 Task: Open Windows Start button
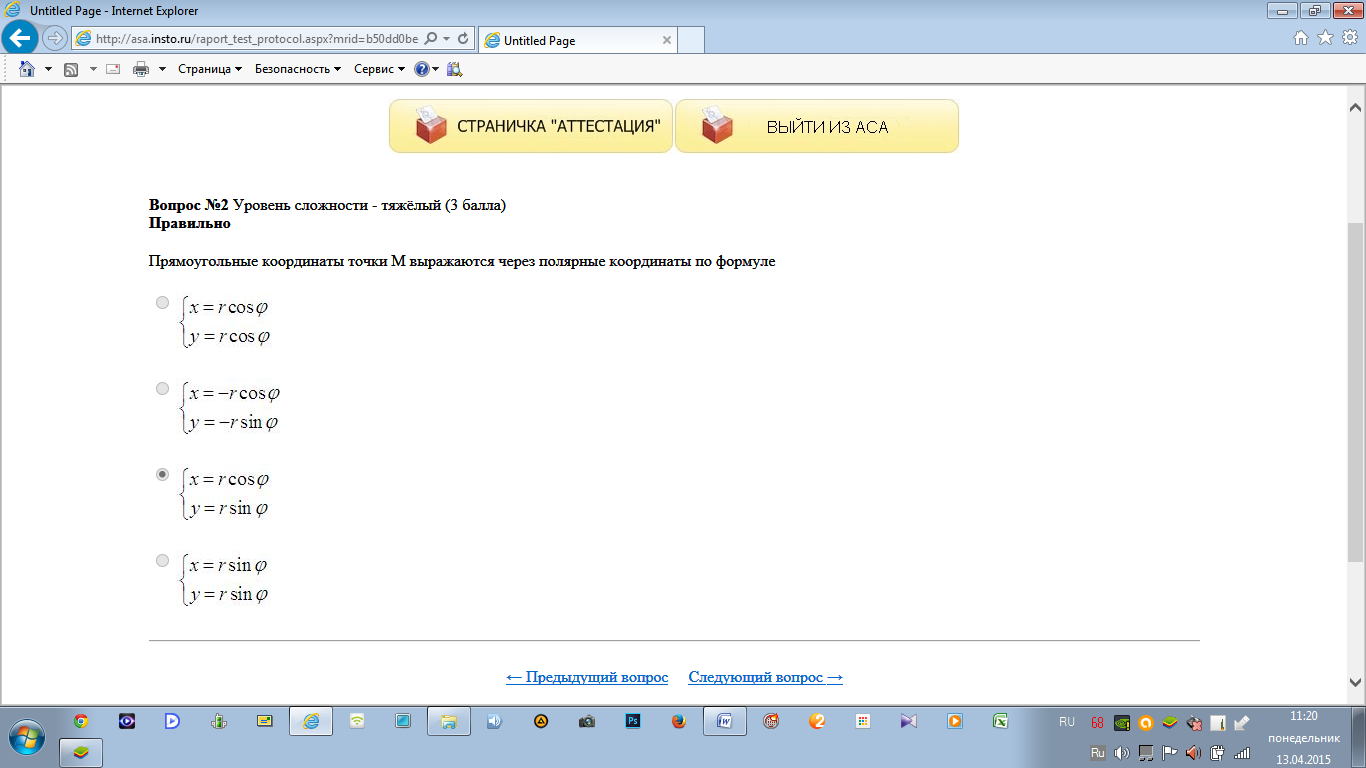coord(27,735)
